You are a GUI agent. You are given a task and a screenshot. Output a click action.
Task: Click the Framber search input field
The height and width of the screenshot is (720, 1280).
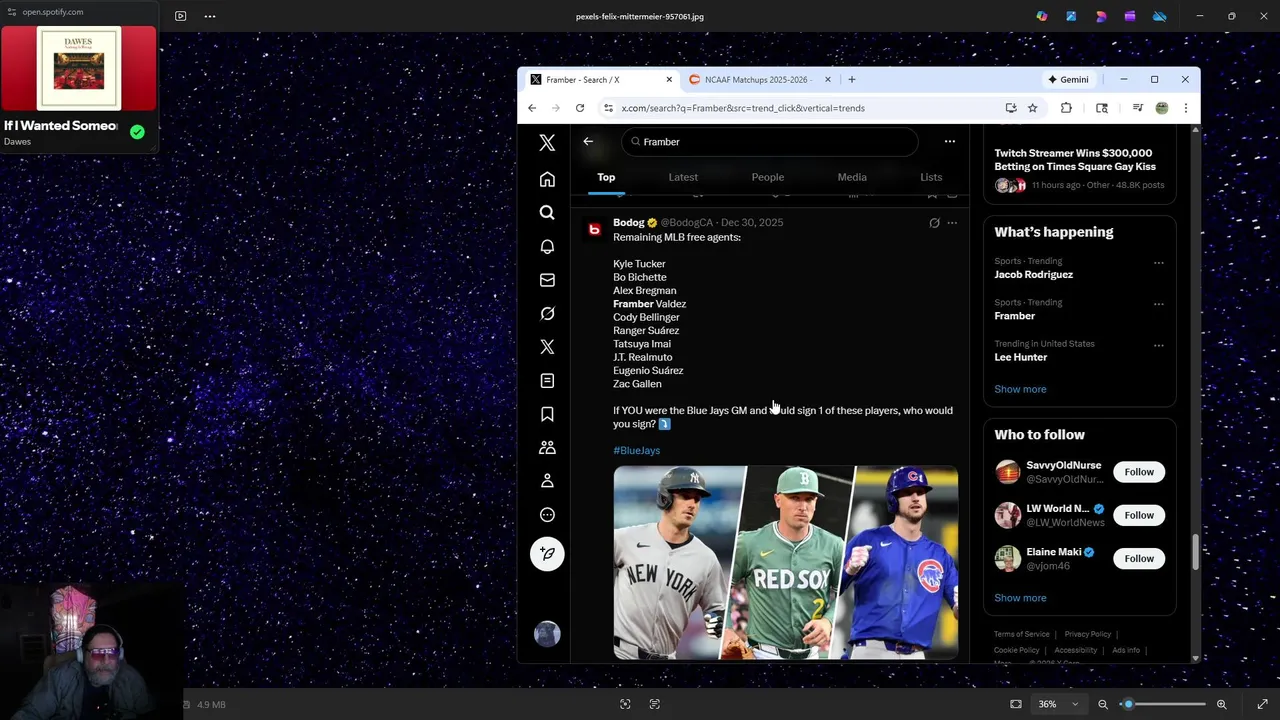(x=769, y=142)
